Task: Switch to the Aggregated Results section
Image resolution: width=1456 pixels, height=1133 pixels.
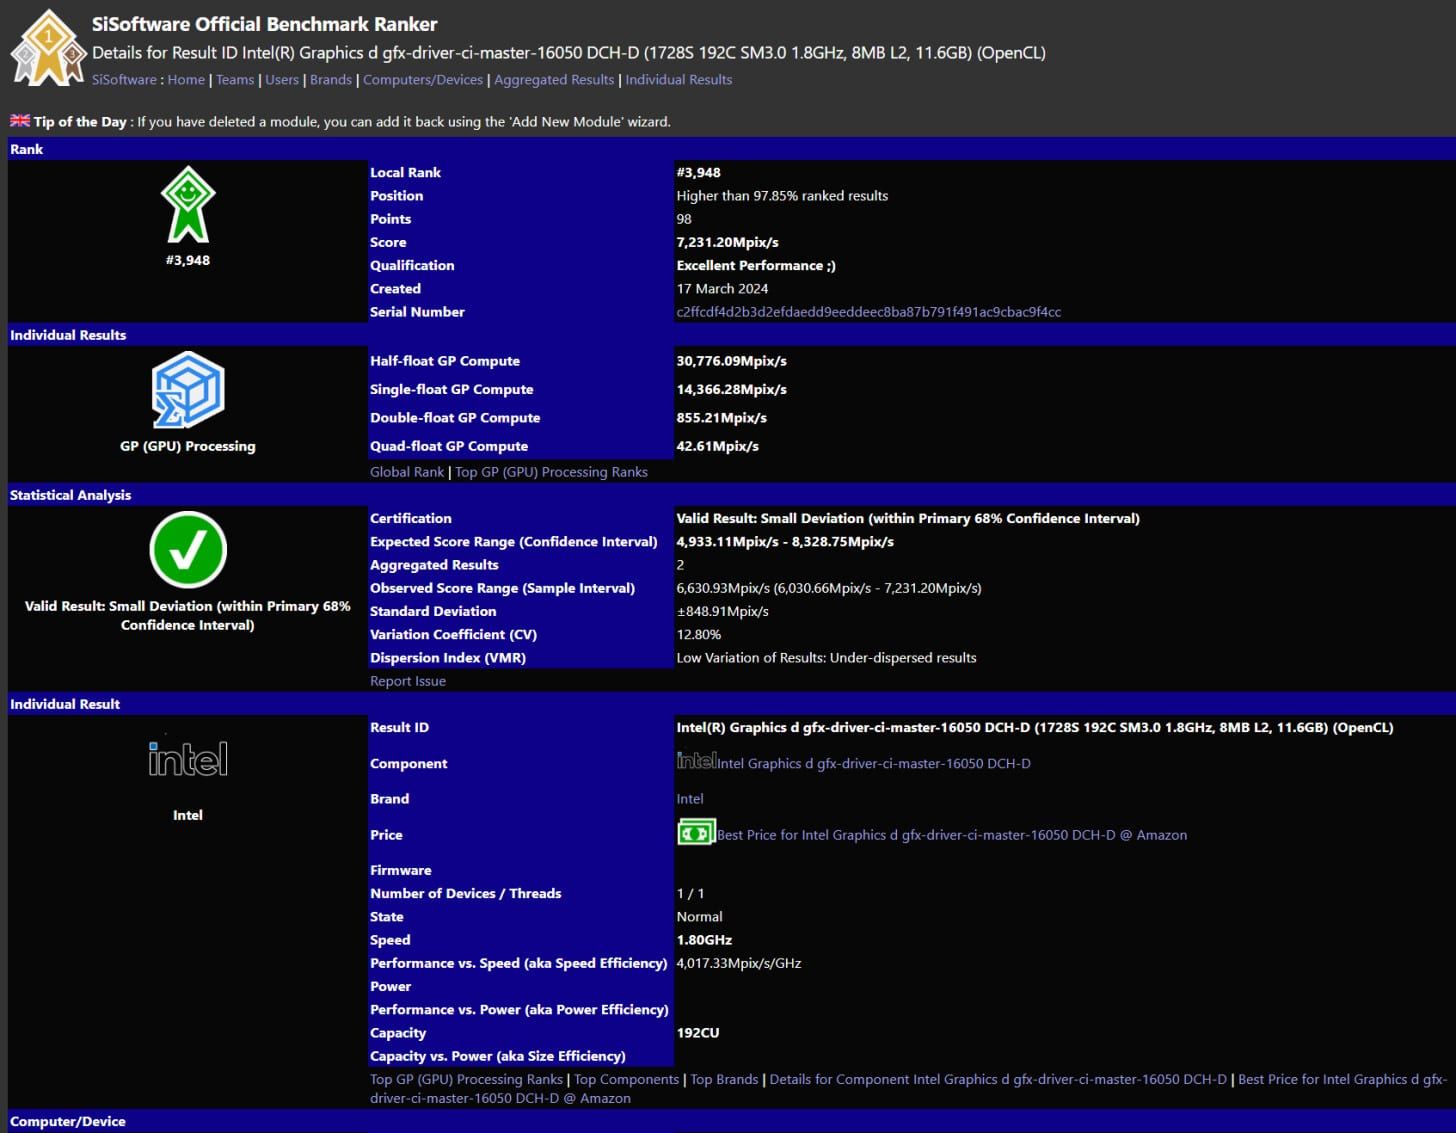Action: 554,79
